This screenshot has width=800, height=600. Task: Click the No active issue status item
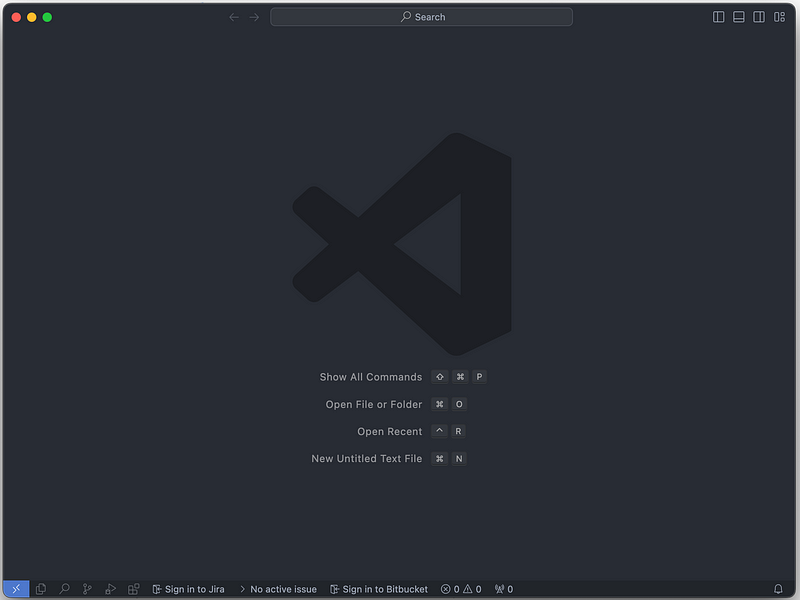coord(278,589)
